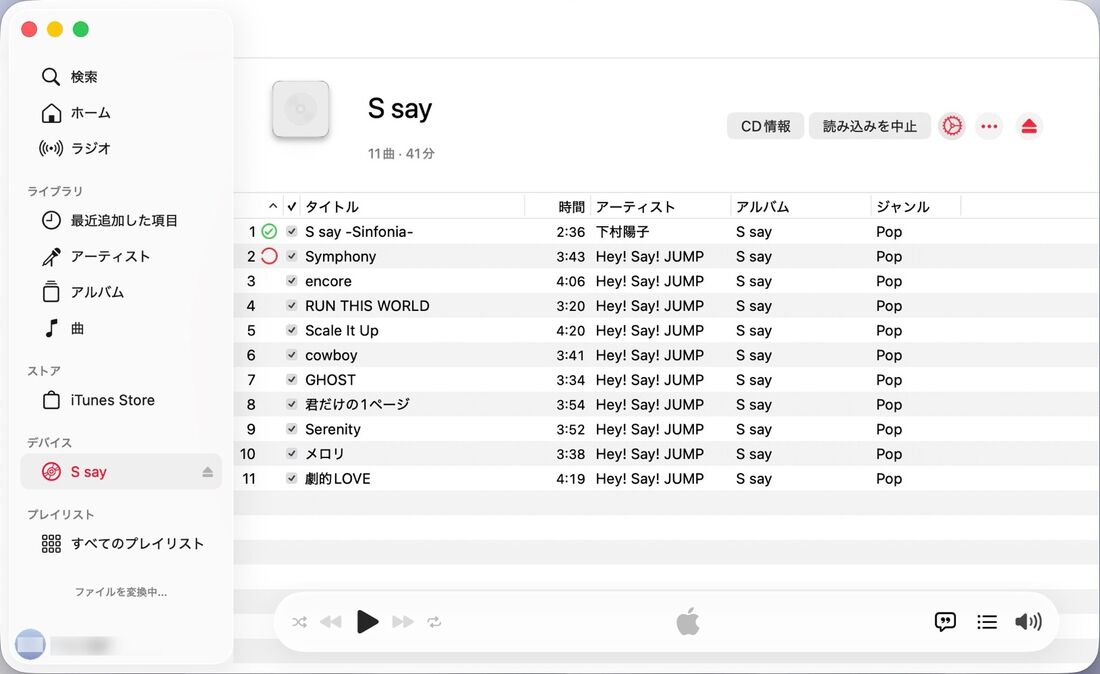Screen dimensions: 1100x674
Task: Select iTunes Store label in sidebar
Action: (x=112, y=400)
